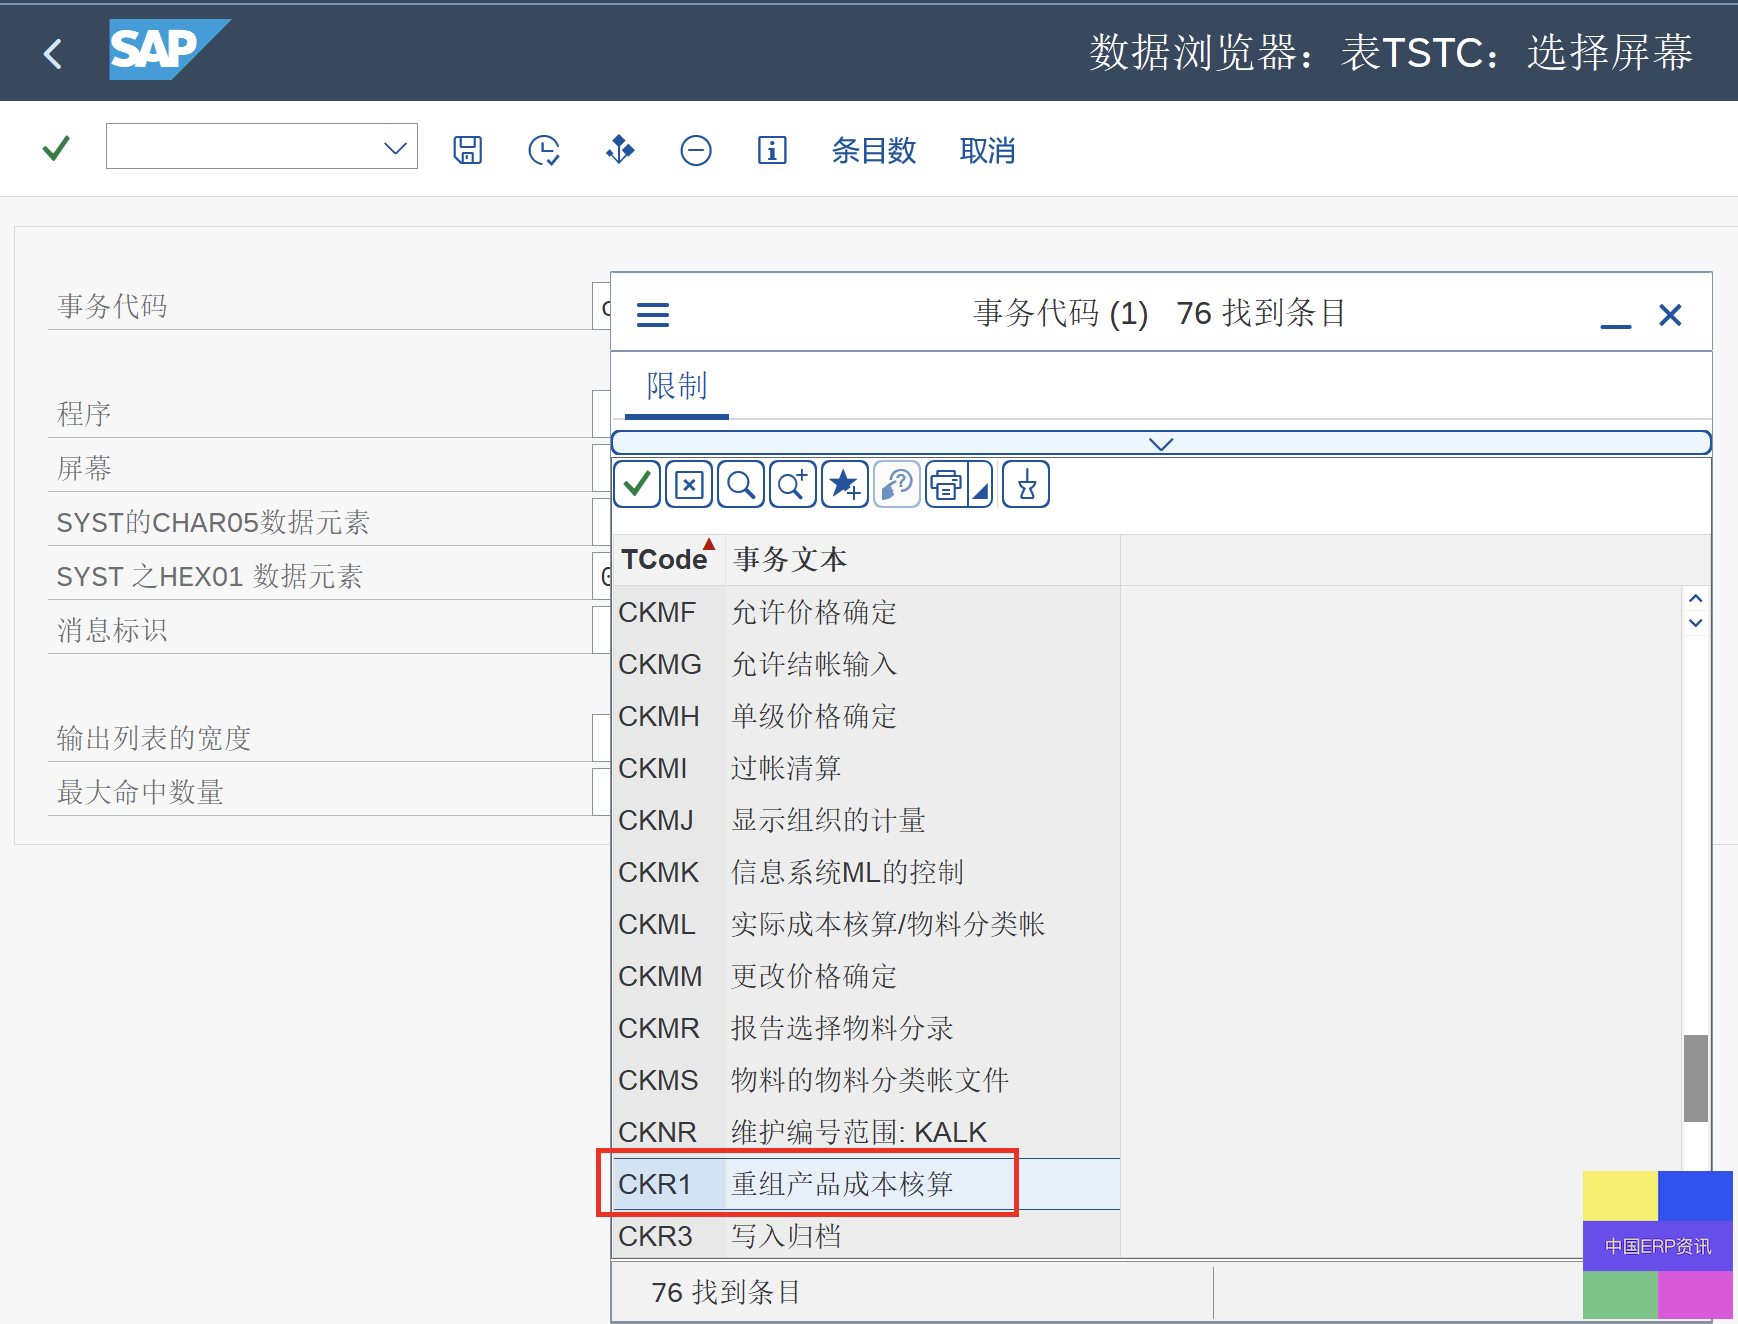The height and width of the screenshot is (1324, 1738).
Task: Select row CKMI 过帐清算
Action: click(x=866, y=768)
